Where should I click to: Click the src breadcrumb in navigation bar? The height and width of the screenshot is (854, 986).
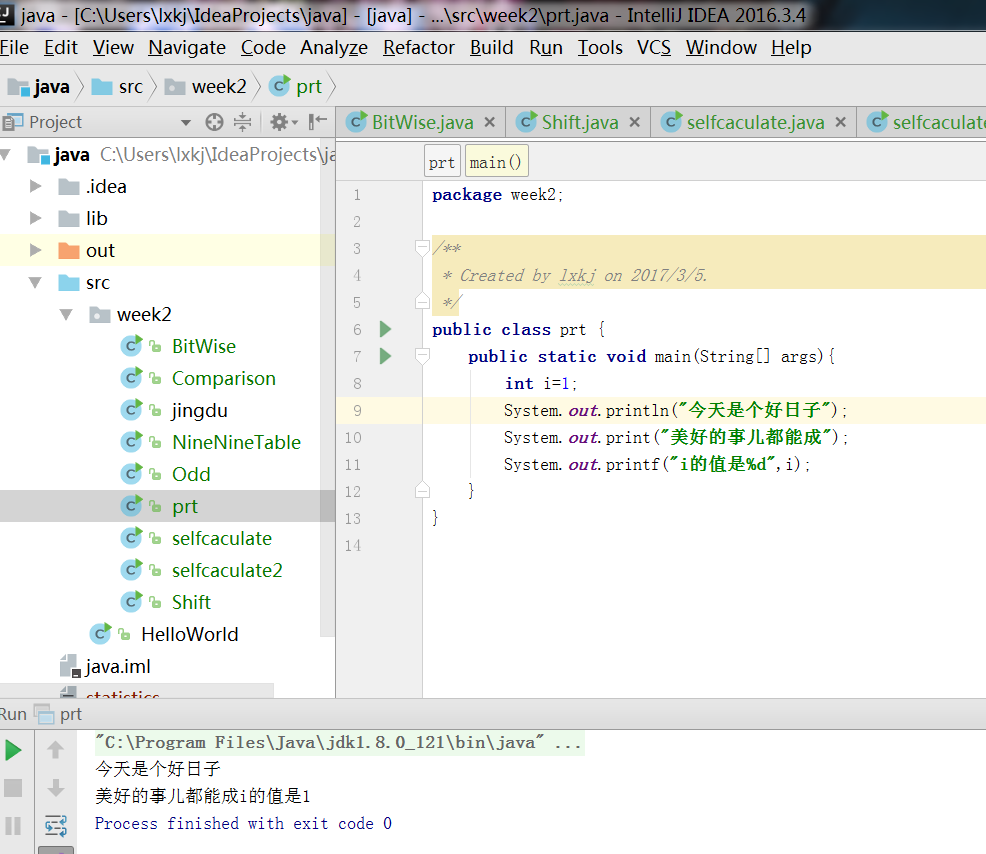coord(118,86)
